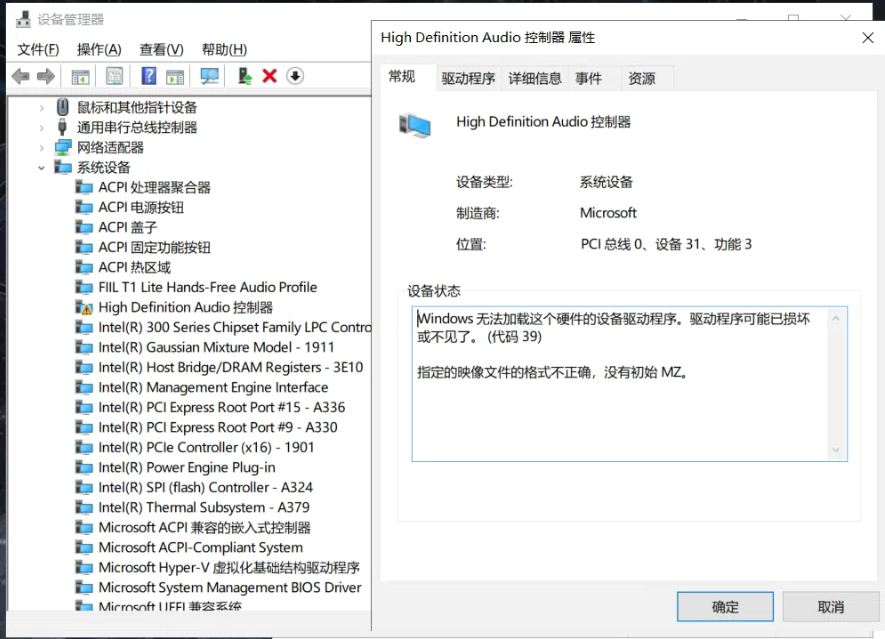Image resolution: width=885 pixels, height=639 pixels.
Task: Click the manufacturer value Microsoft in dialog
Action: [x=608, y=213]
